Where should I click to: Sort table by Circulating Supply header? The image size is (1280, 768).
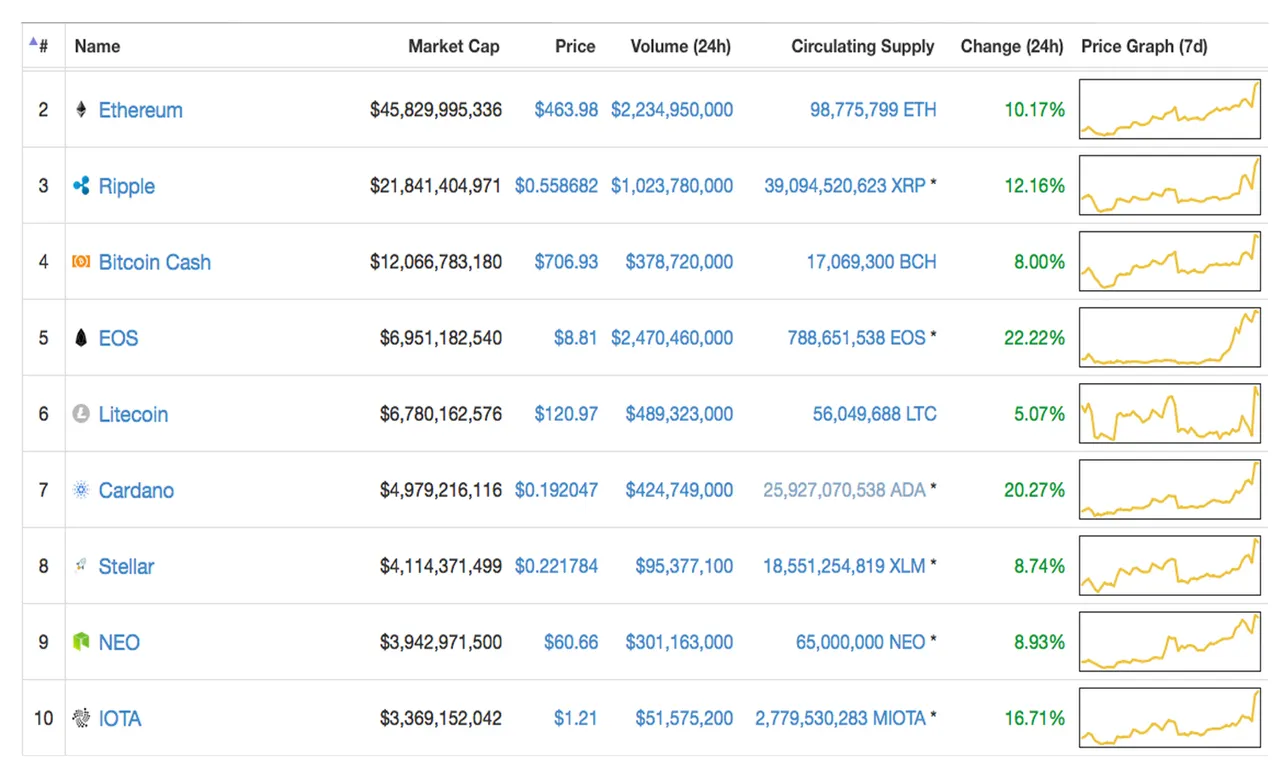click(x=863, y=46)
